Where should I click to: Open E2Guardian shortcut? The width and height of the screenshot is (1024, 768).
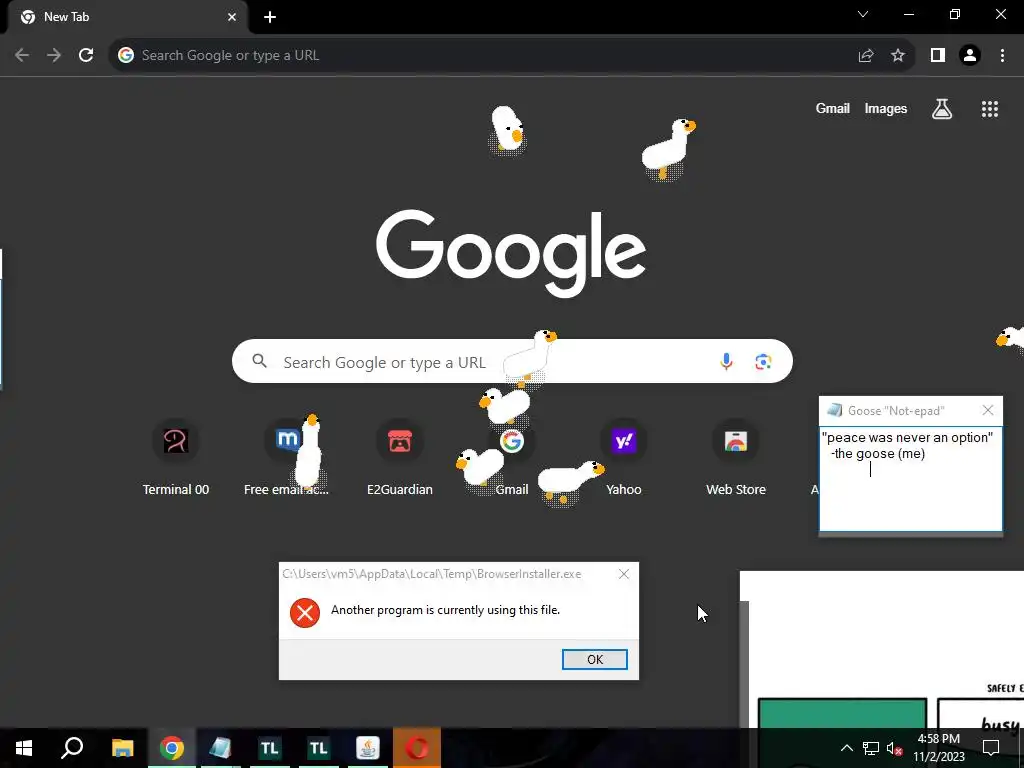click(x=400, y=458)
